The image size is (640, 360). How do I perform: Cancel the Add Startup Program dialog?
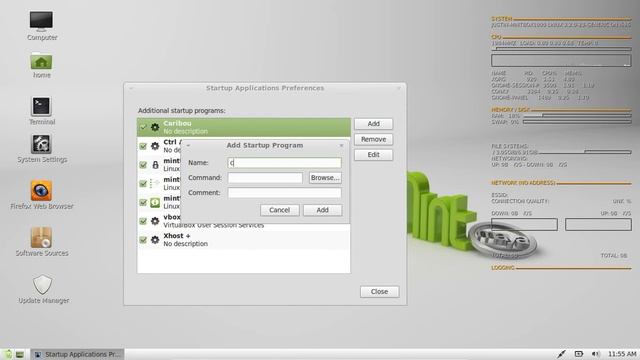tap(280, 210)
